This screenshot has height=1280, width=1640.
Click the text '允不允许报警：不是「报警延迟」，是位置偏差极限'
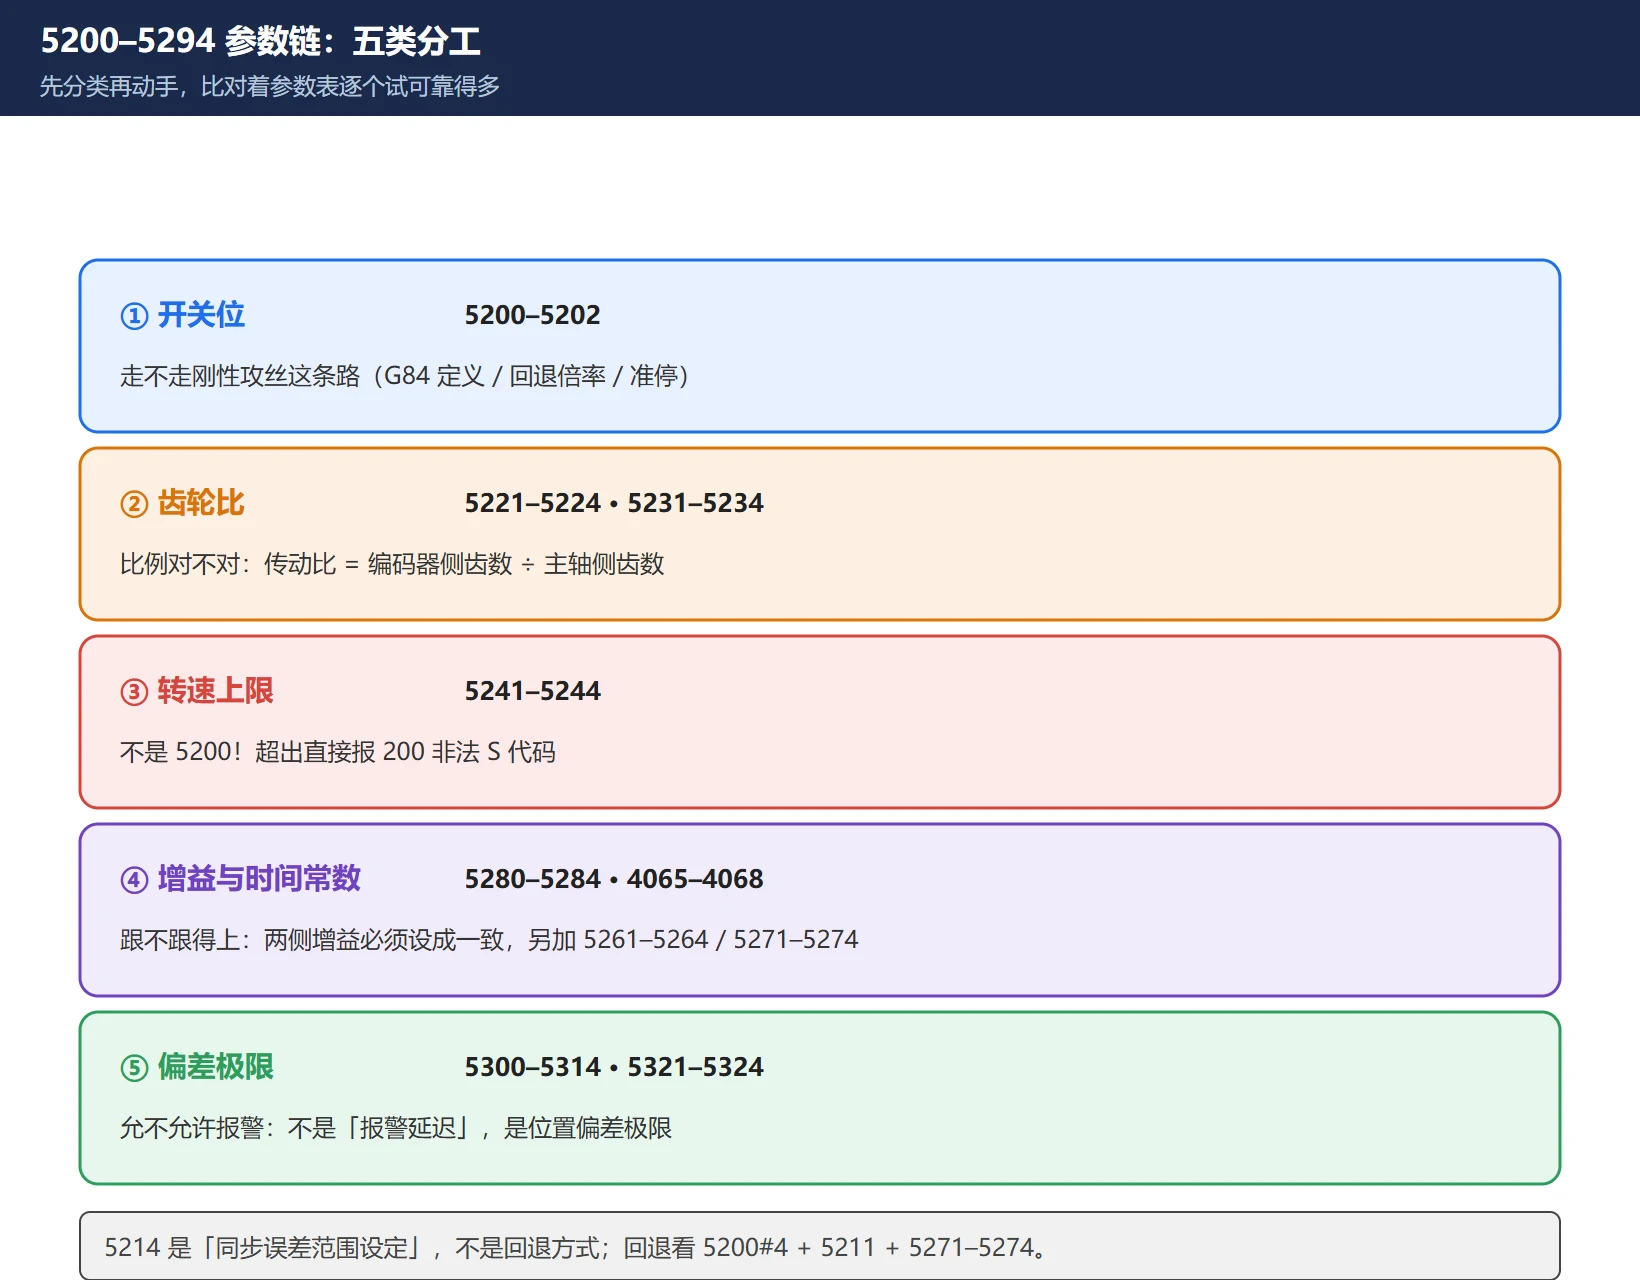pos(396,1128)
